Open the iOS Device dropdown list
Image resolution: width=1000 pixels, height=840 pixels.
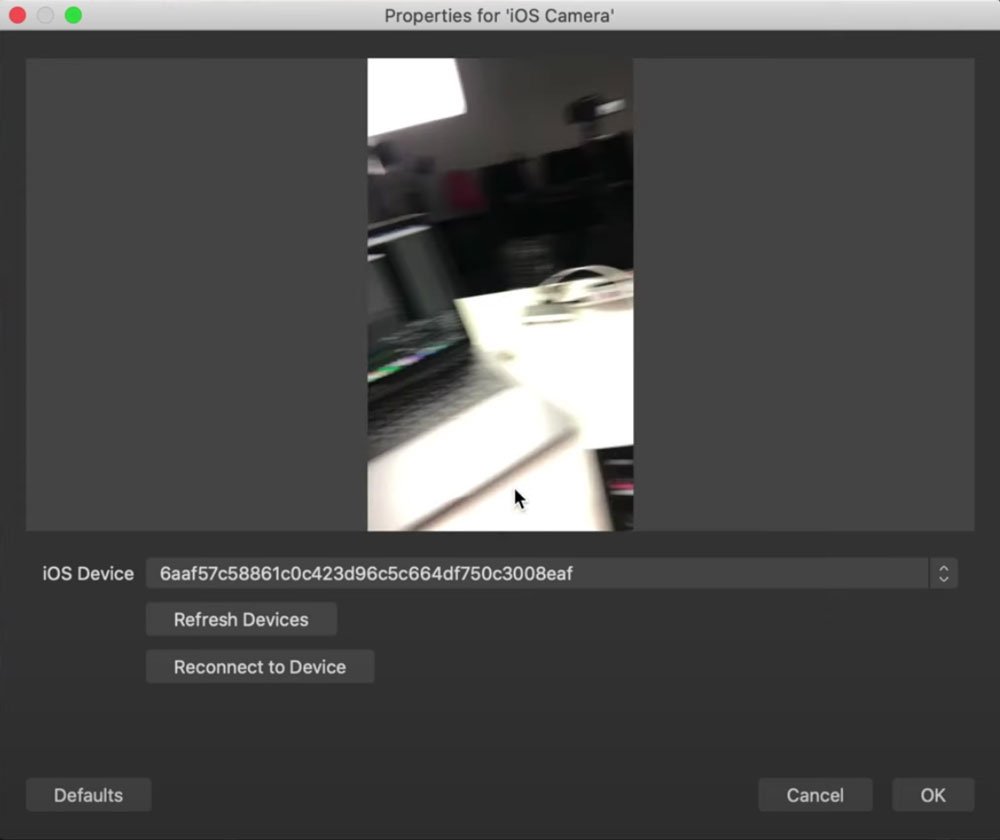point(538,573)
